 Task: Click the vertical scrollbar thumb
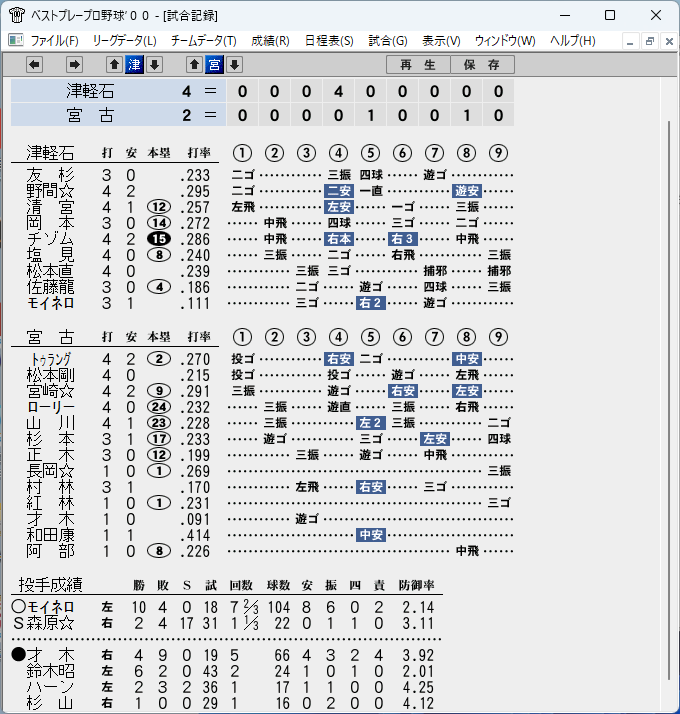[x=669, y=401]
